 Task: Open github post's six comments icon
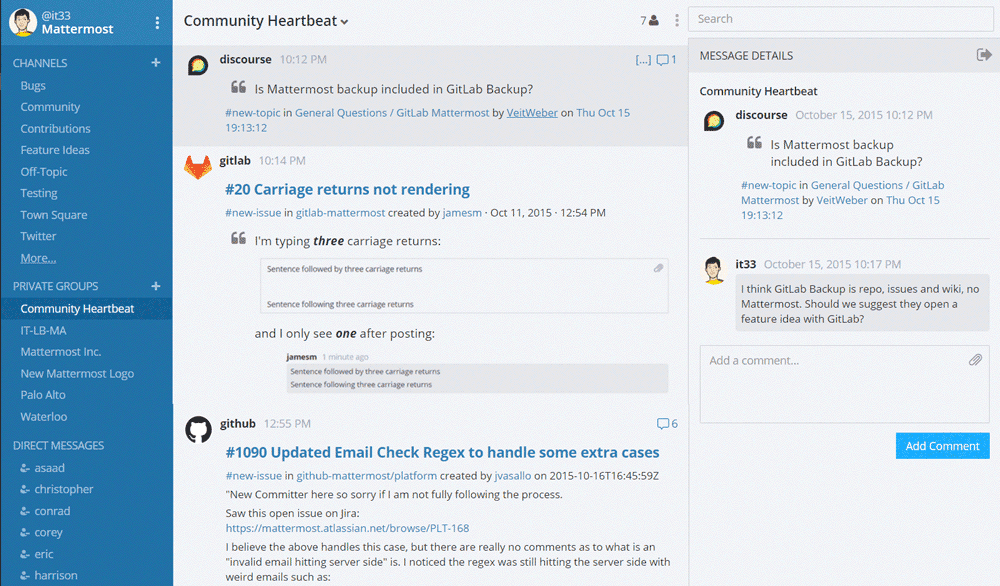click(x=667, y=423)
